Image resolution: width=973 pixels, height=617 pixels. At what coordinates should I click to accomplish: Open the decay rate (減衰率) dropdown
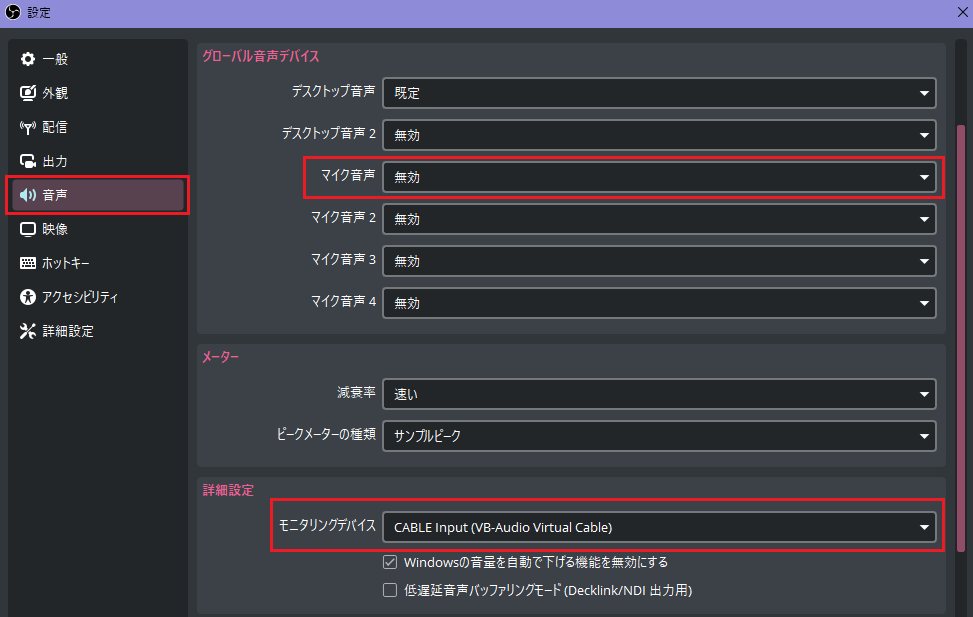658,394
